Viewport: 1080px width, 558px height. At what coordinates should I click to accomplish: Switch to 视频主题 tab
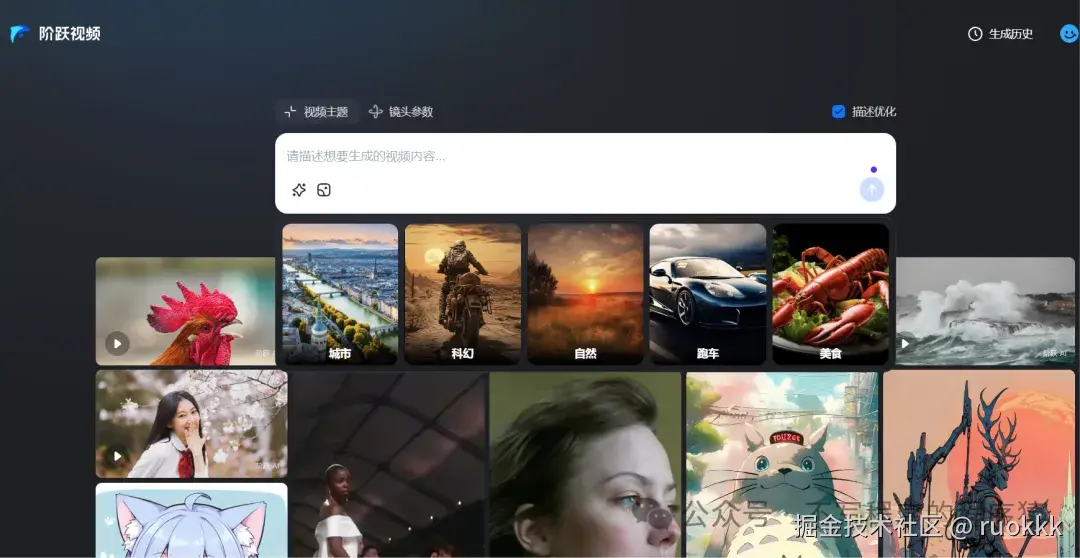tap(317, 112)
